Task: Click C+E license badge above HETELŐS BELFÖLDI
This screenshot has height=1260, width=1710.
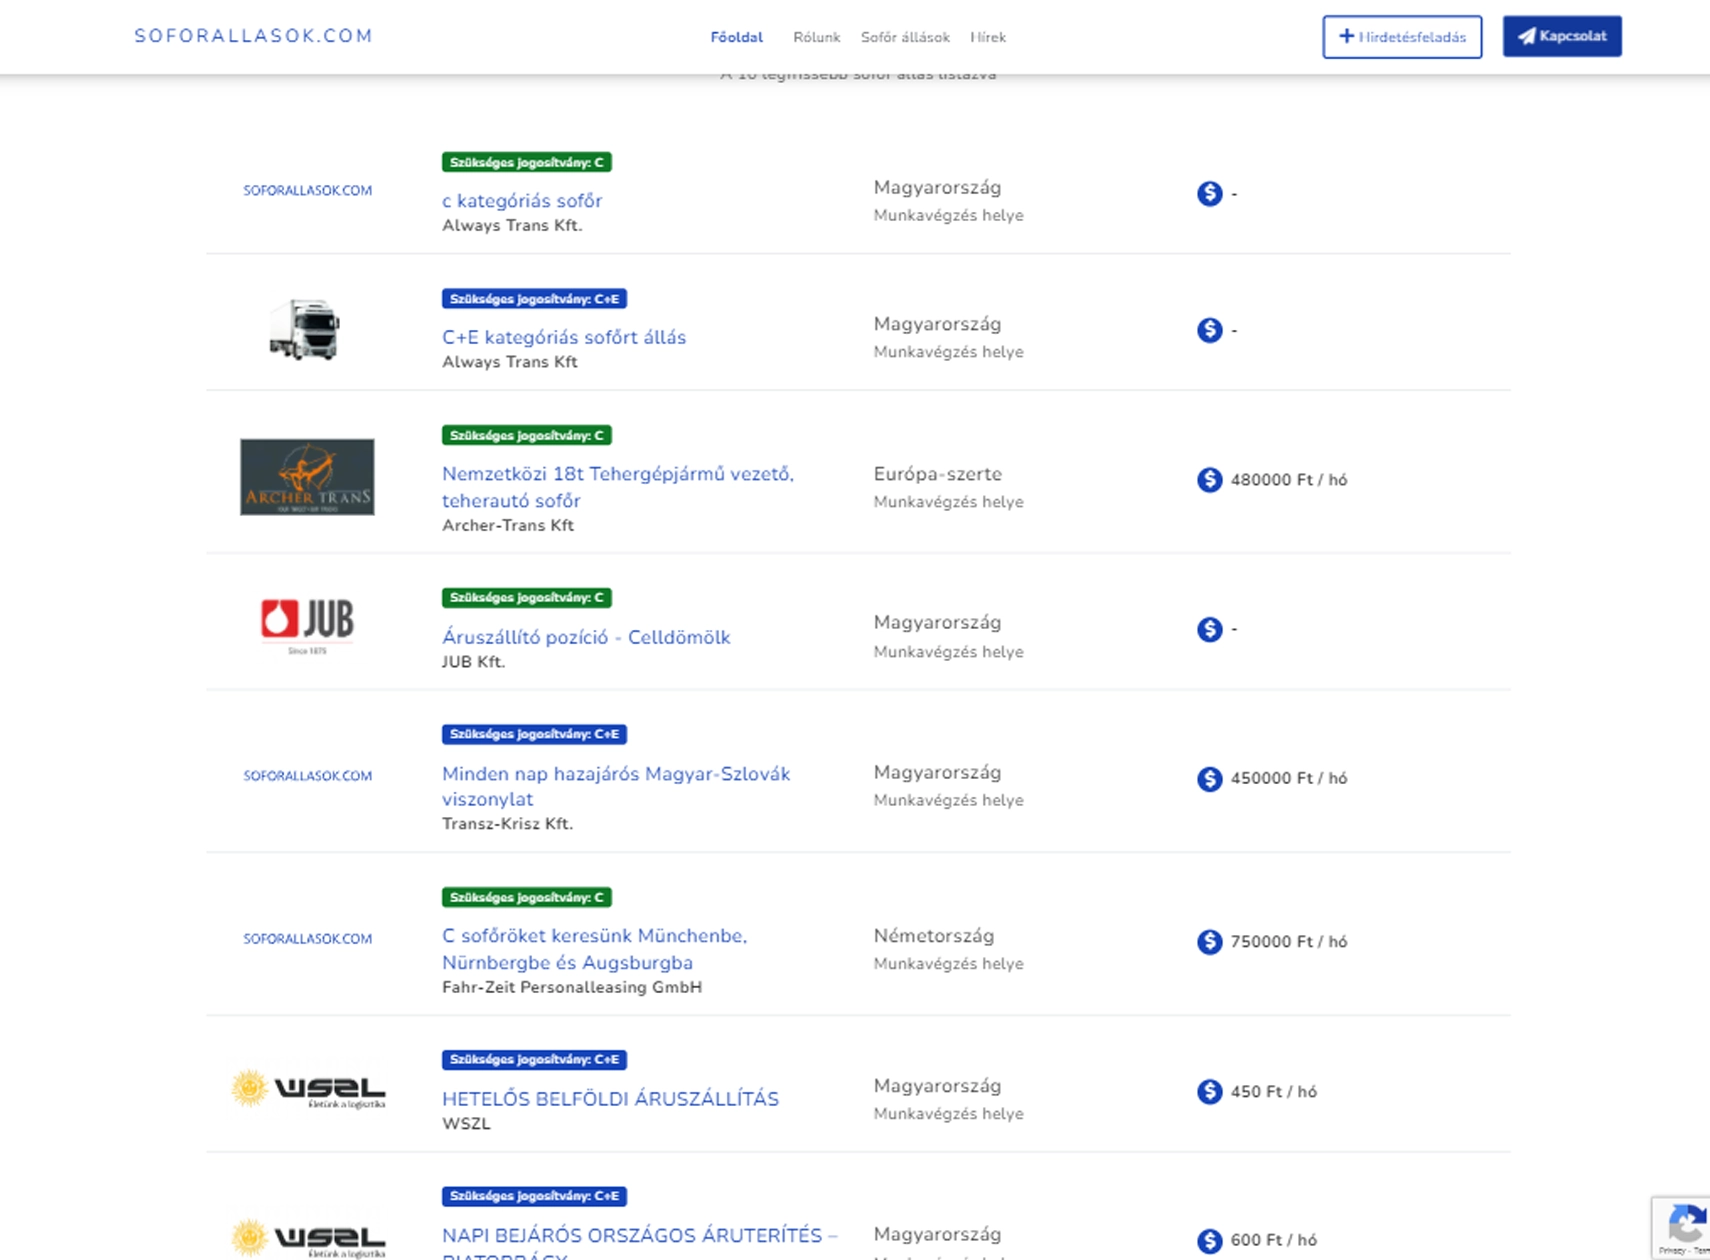Action: 534,1059
